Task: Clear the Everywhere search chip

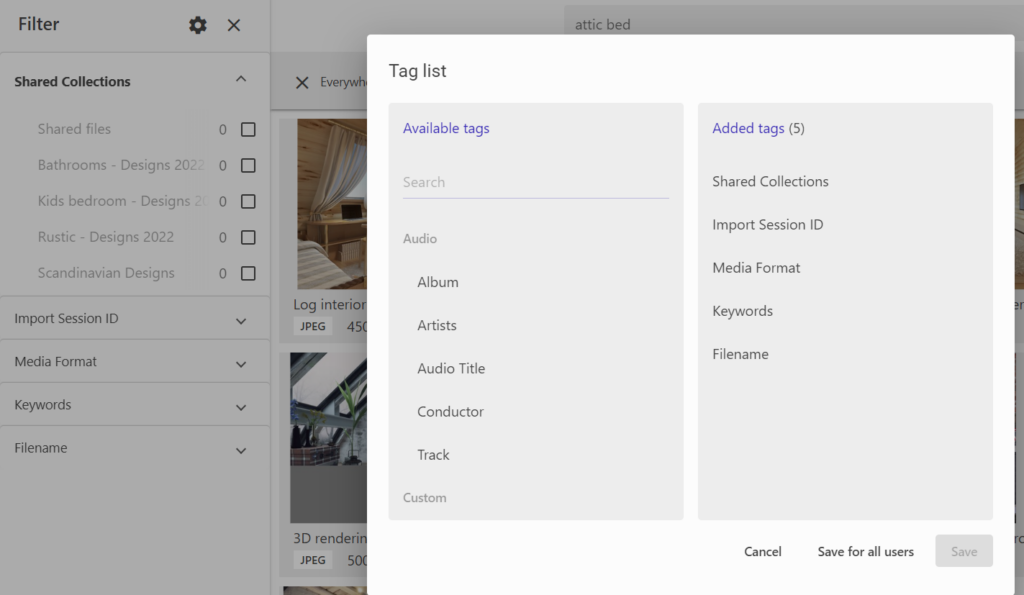Action: pyautogui.click(x=302, y=83)
